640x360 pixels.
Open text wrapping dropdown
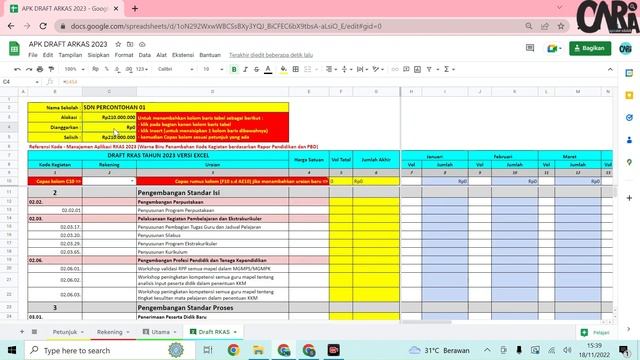362,69
